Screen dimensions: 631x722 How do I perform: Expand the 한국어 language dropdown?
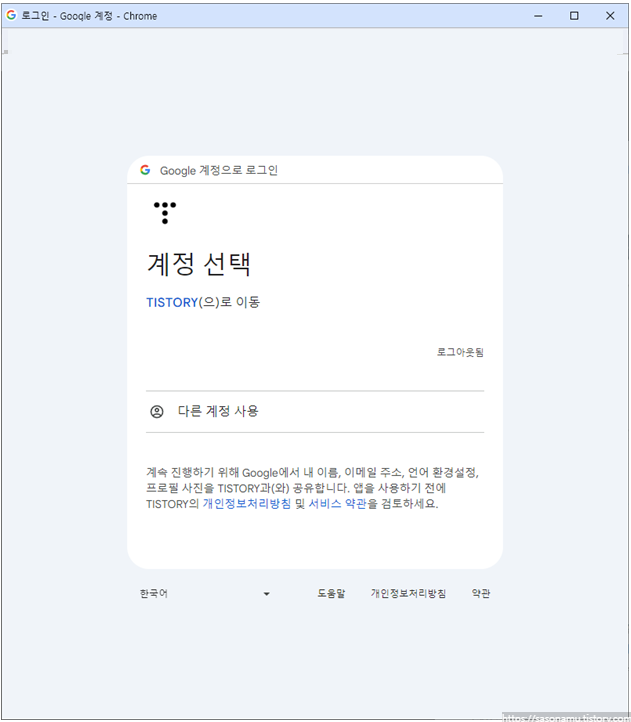205,594
